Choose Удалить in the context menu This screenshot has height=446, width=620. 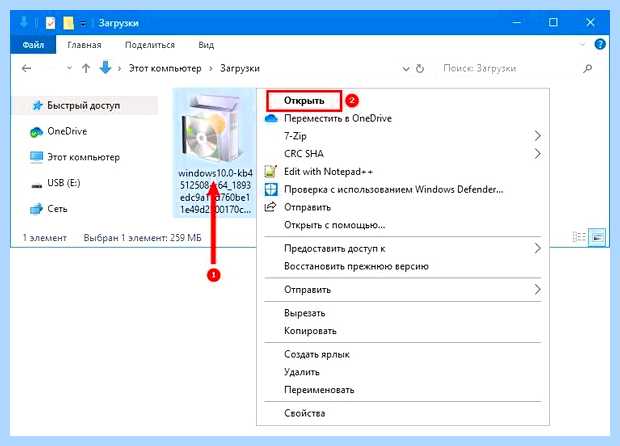click(403, 372)
